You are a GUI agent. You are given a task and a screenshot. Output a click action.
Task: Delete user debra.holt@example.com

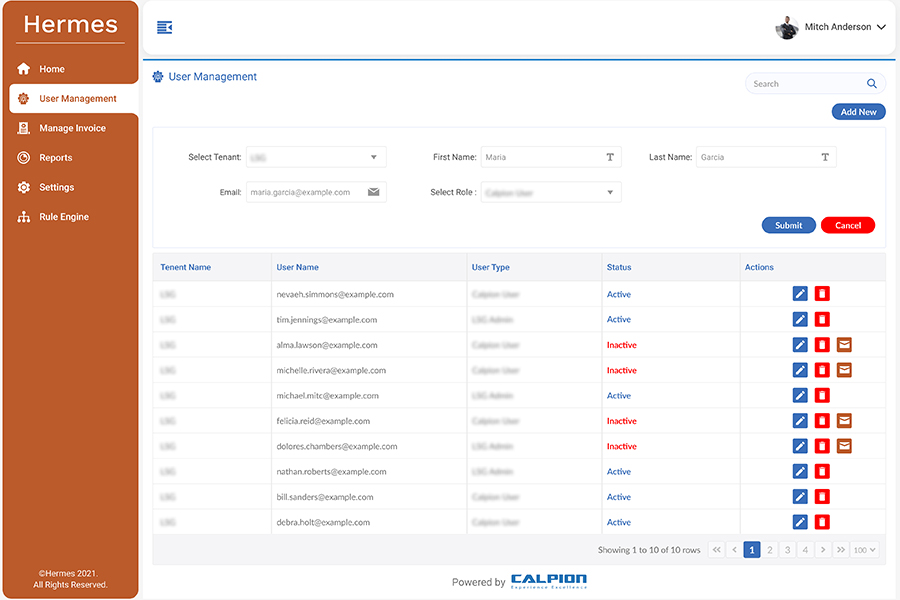822,522
